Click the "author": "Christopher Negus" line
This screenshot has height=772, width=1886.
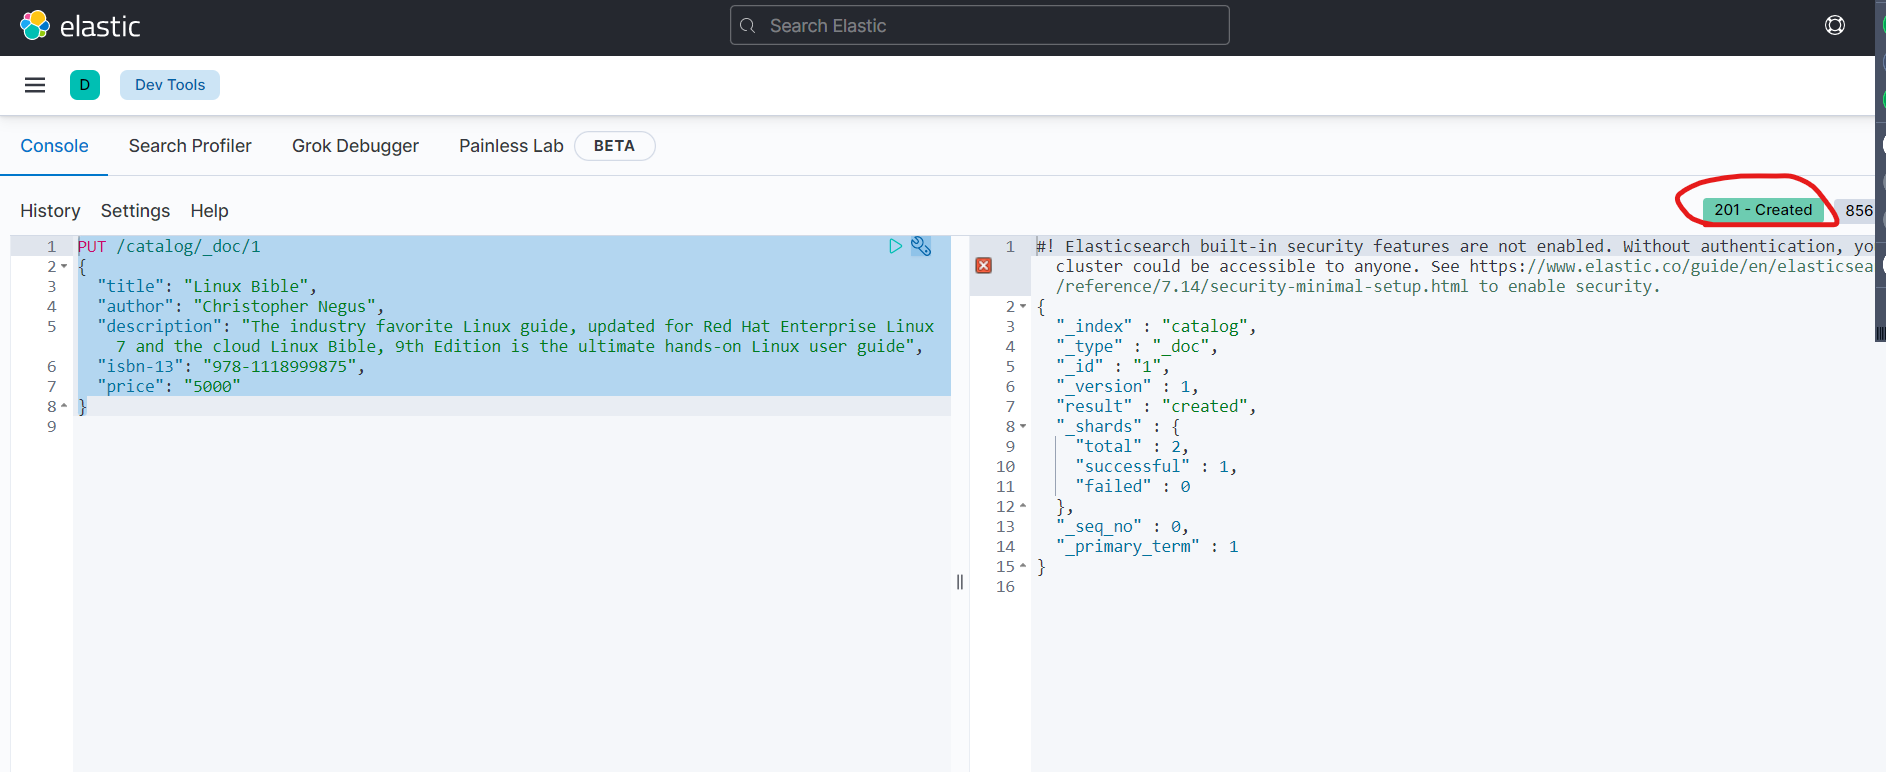point(241,306)
